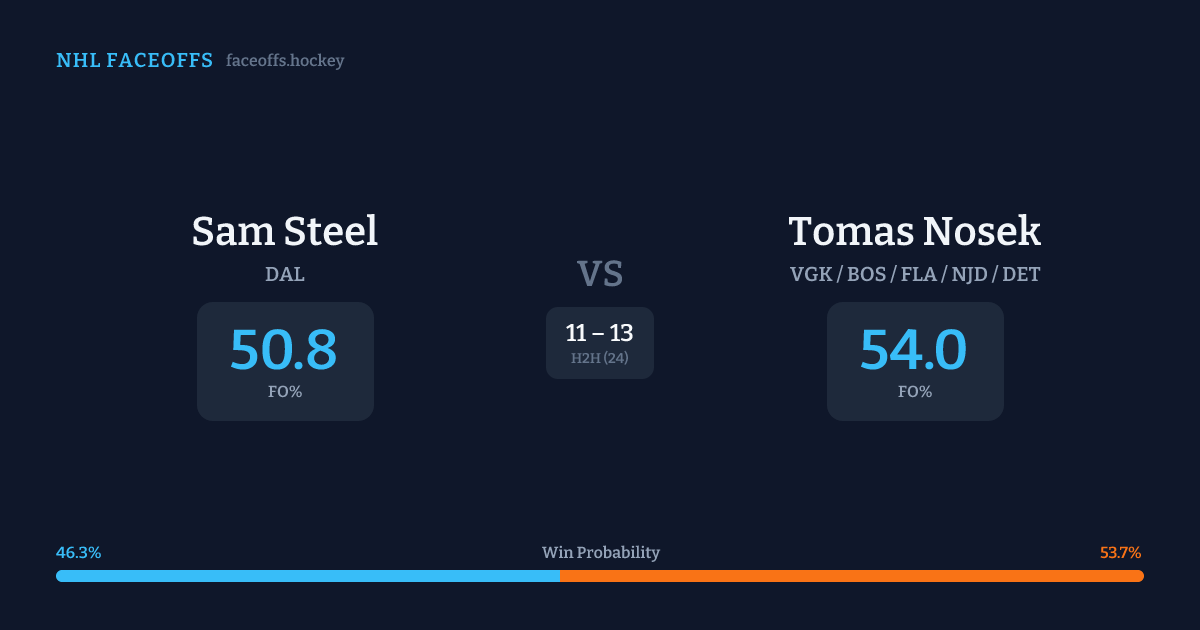Click the NHL FACEOFFS header title
Screen dimensions: 1200x630
134,61
